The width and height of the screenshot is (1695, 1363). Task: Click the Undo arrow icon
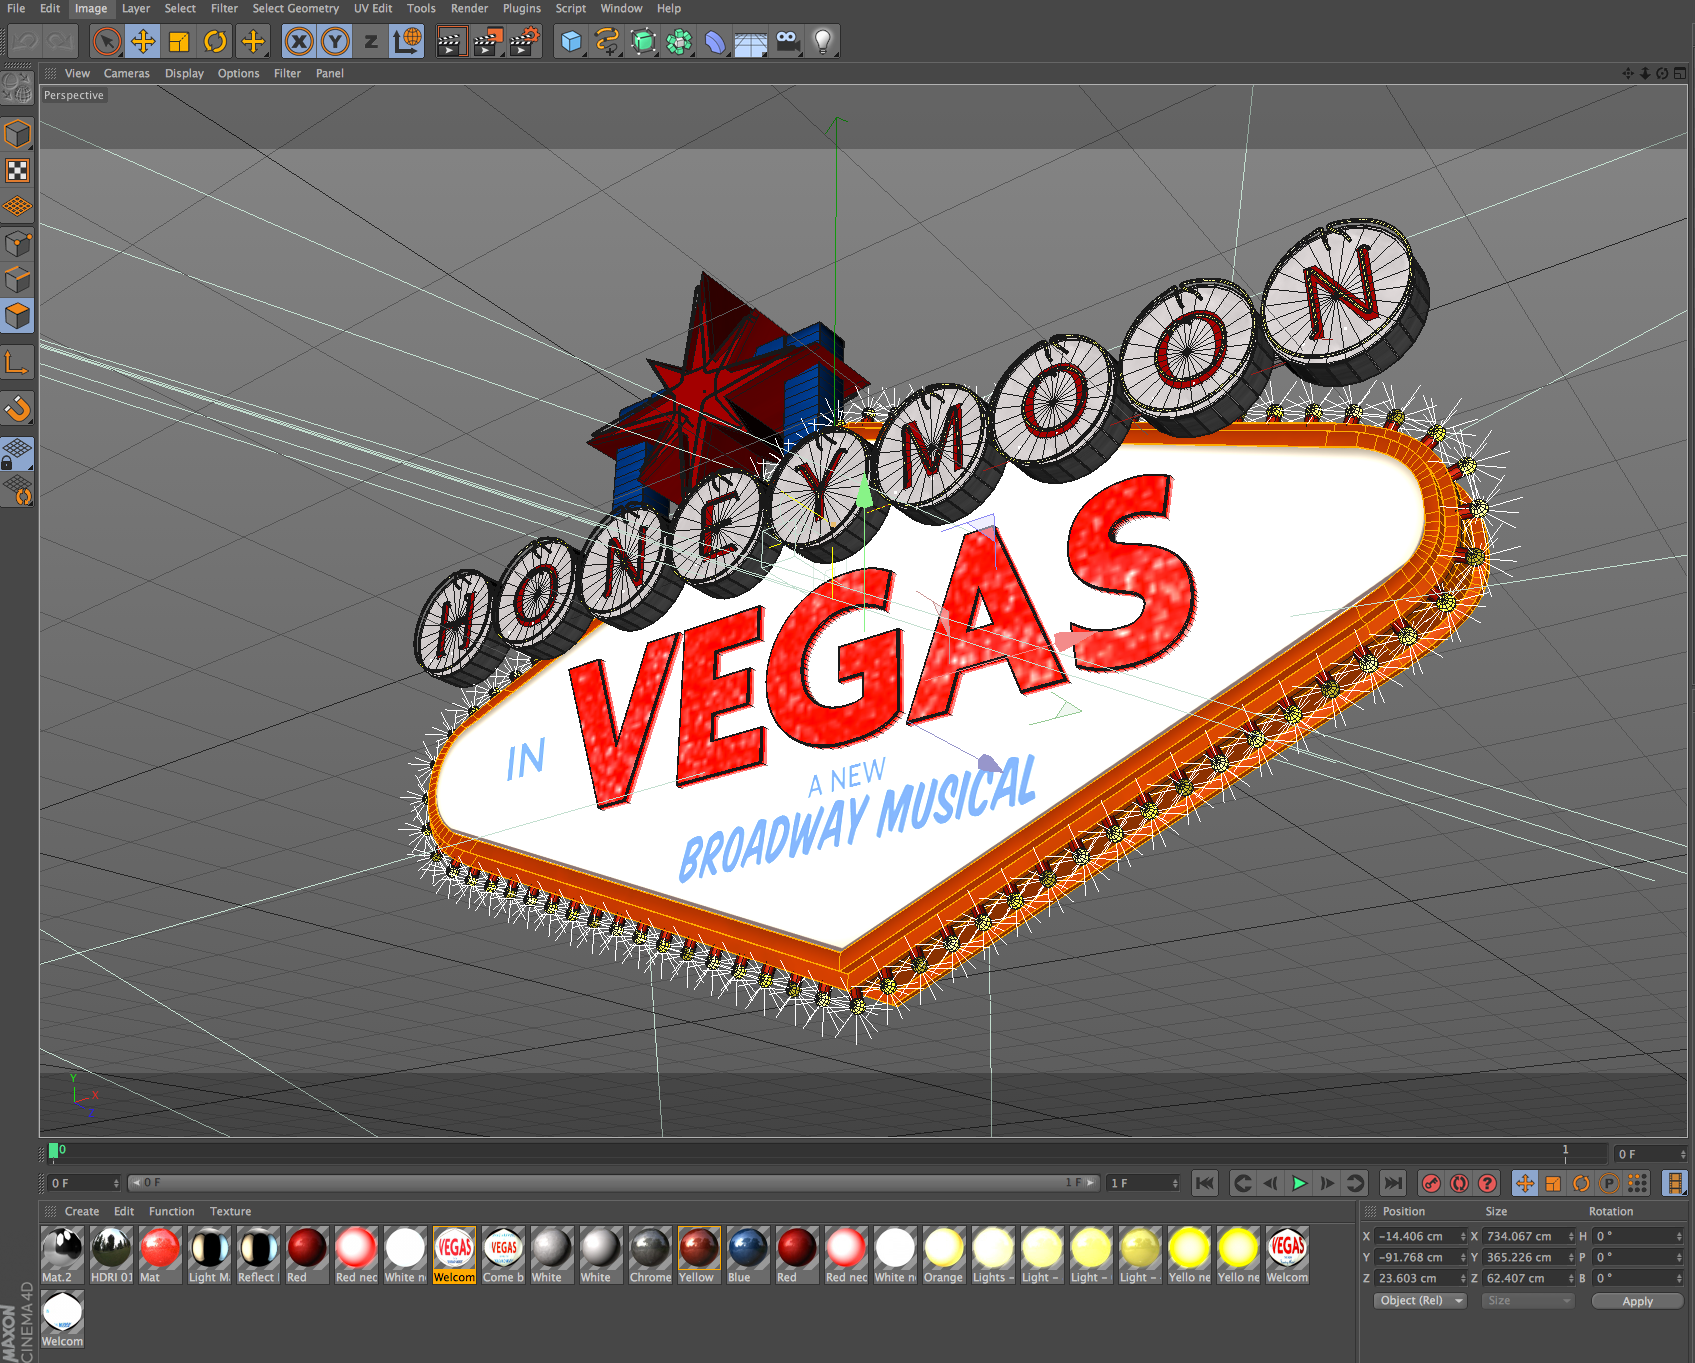pyautogui.click(x=25, y=42)
